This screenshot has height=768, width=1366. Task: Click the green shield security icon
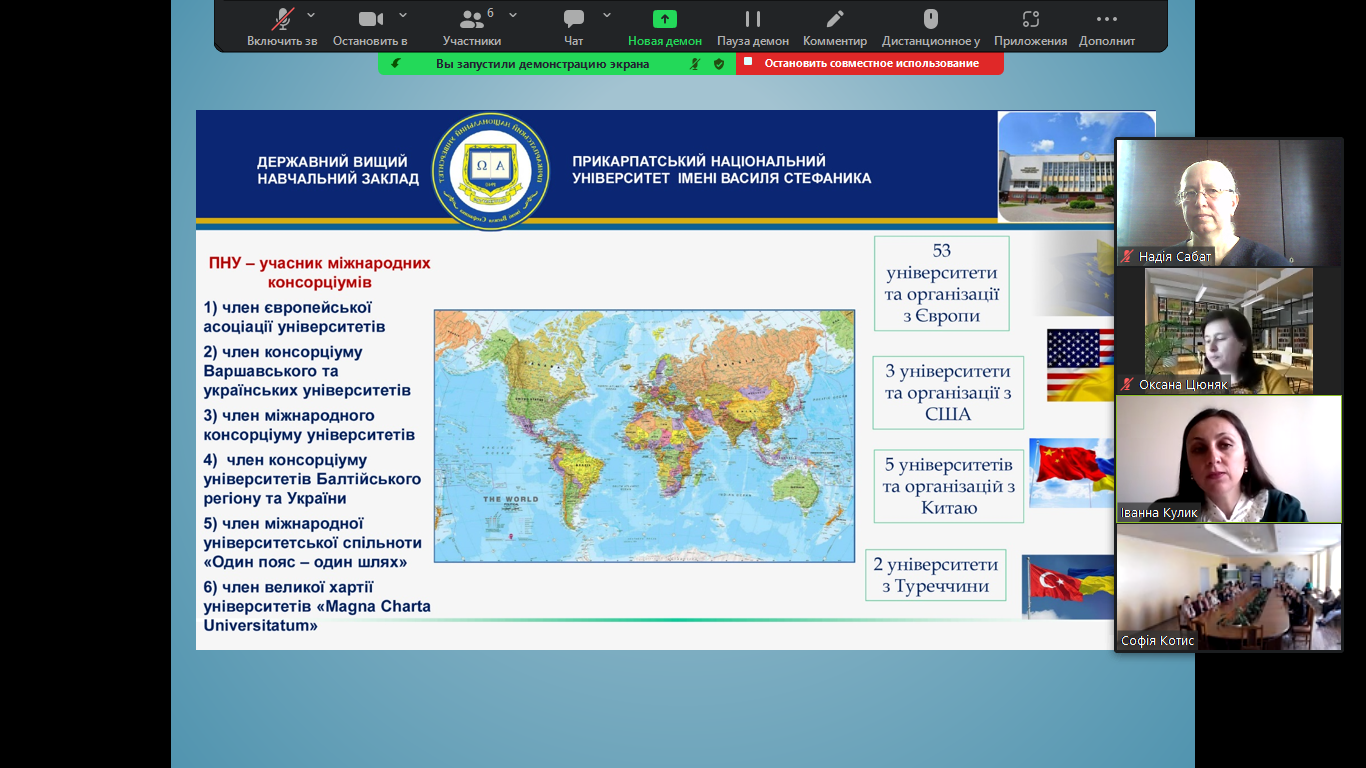point(718,64)
